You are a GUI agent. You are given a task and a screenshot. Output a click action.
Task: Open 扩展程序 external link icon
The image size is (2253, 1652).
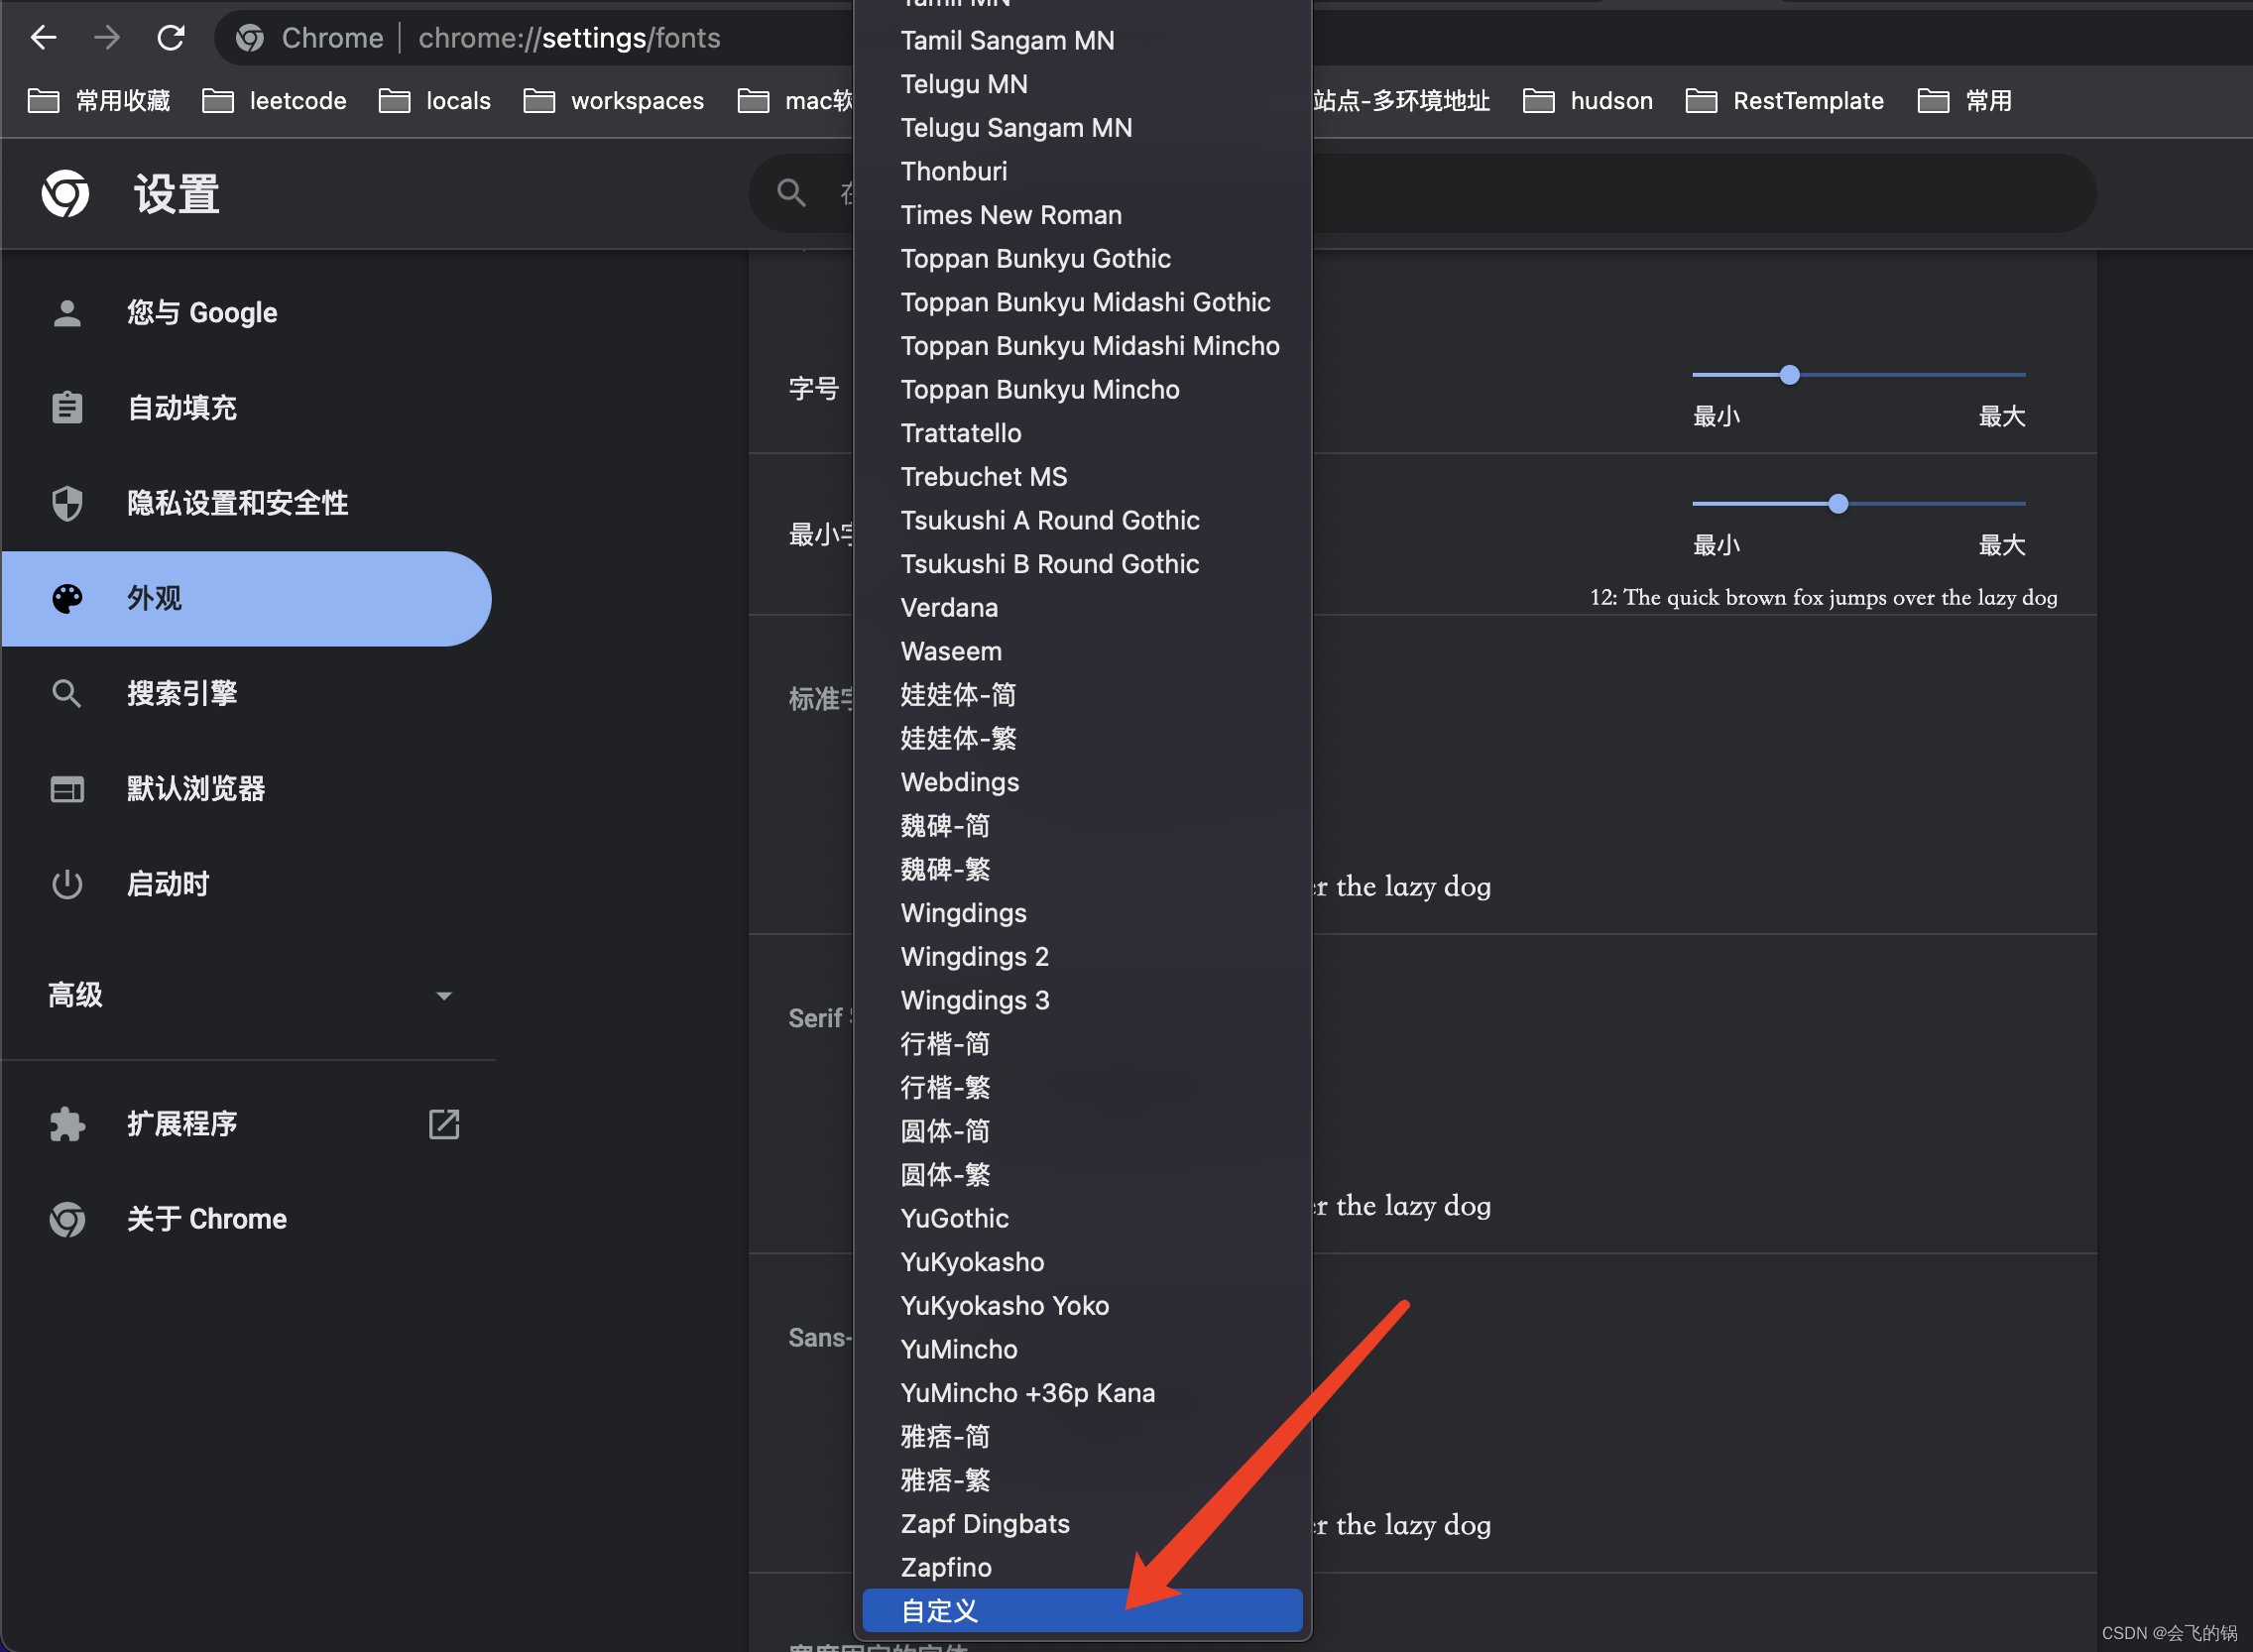443,1124
